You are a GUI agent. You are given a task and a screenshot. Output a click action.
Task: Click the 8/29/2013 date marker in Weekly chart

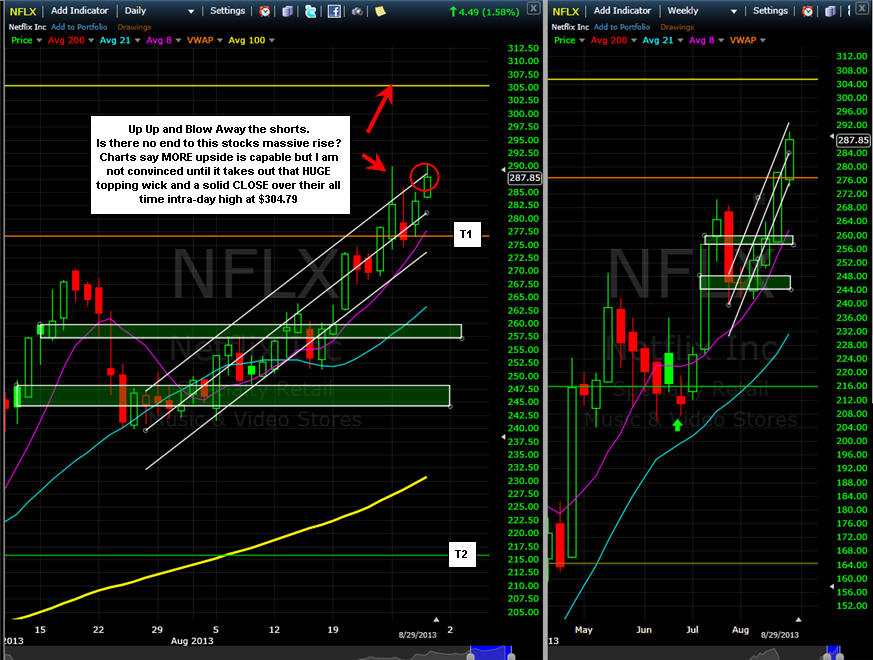click(x=779, y=635)
